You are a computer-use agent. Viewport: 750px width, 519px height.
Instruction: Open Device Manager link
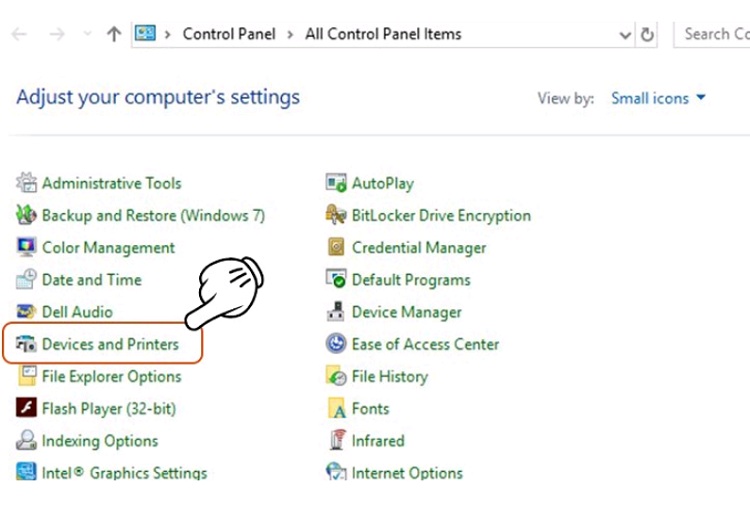[407, 312]
